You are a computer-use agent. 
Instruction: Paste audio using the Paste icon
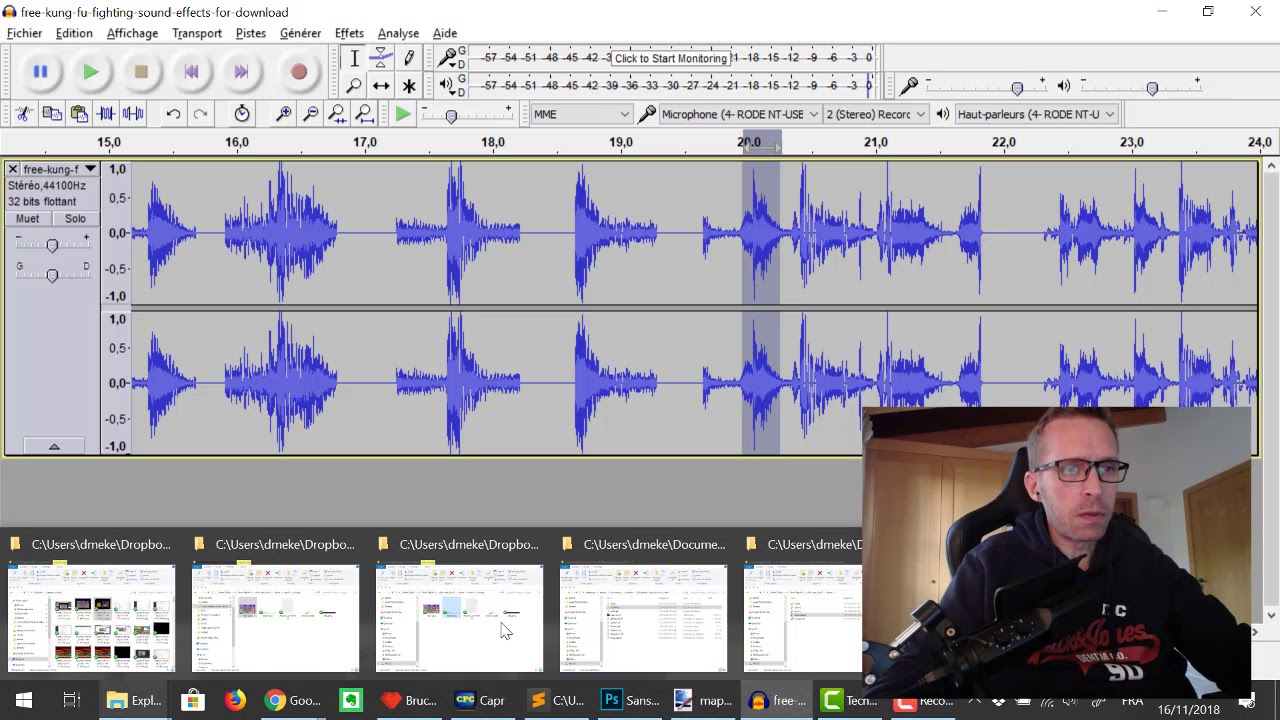pos(79,114)
